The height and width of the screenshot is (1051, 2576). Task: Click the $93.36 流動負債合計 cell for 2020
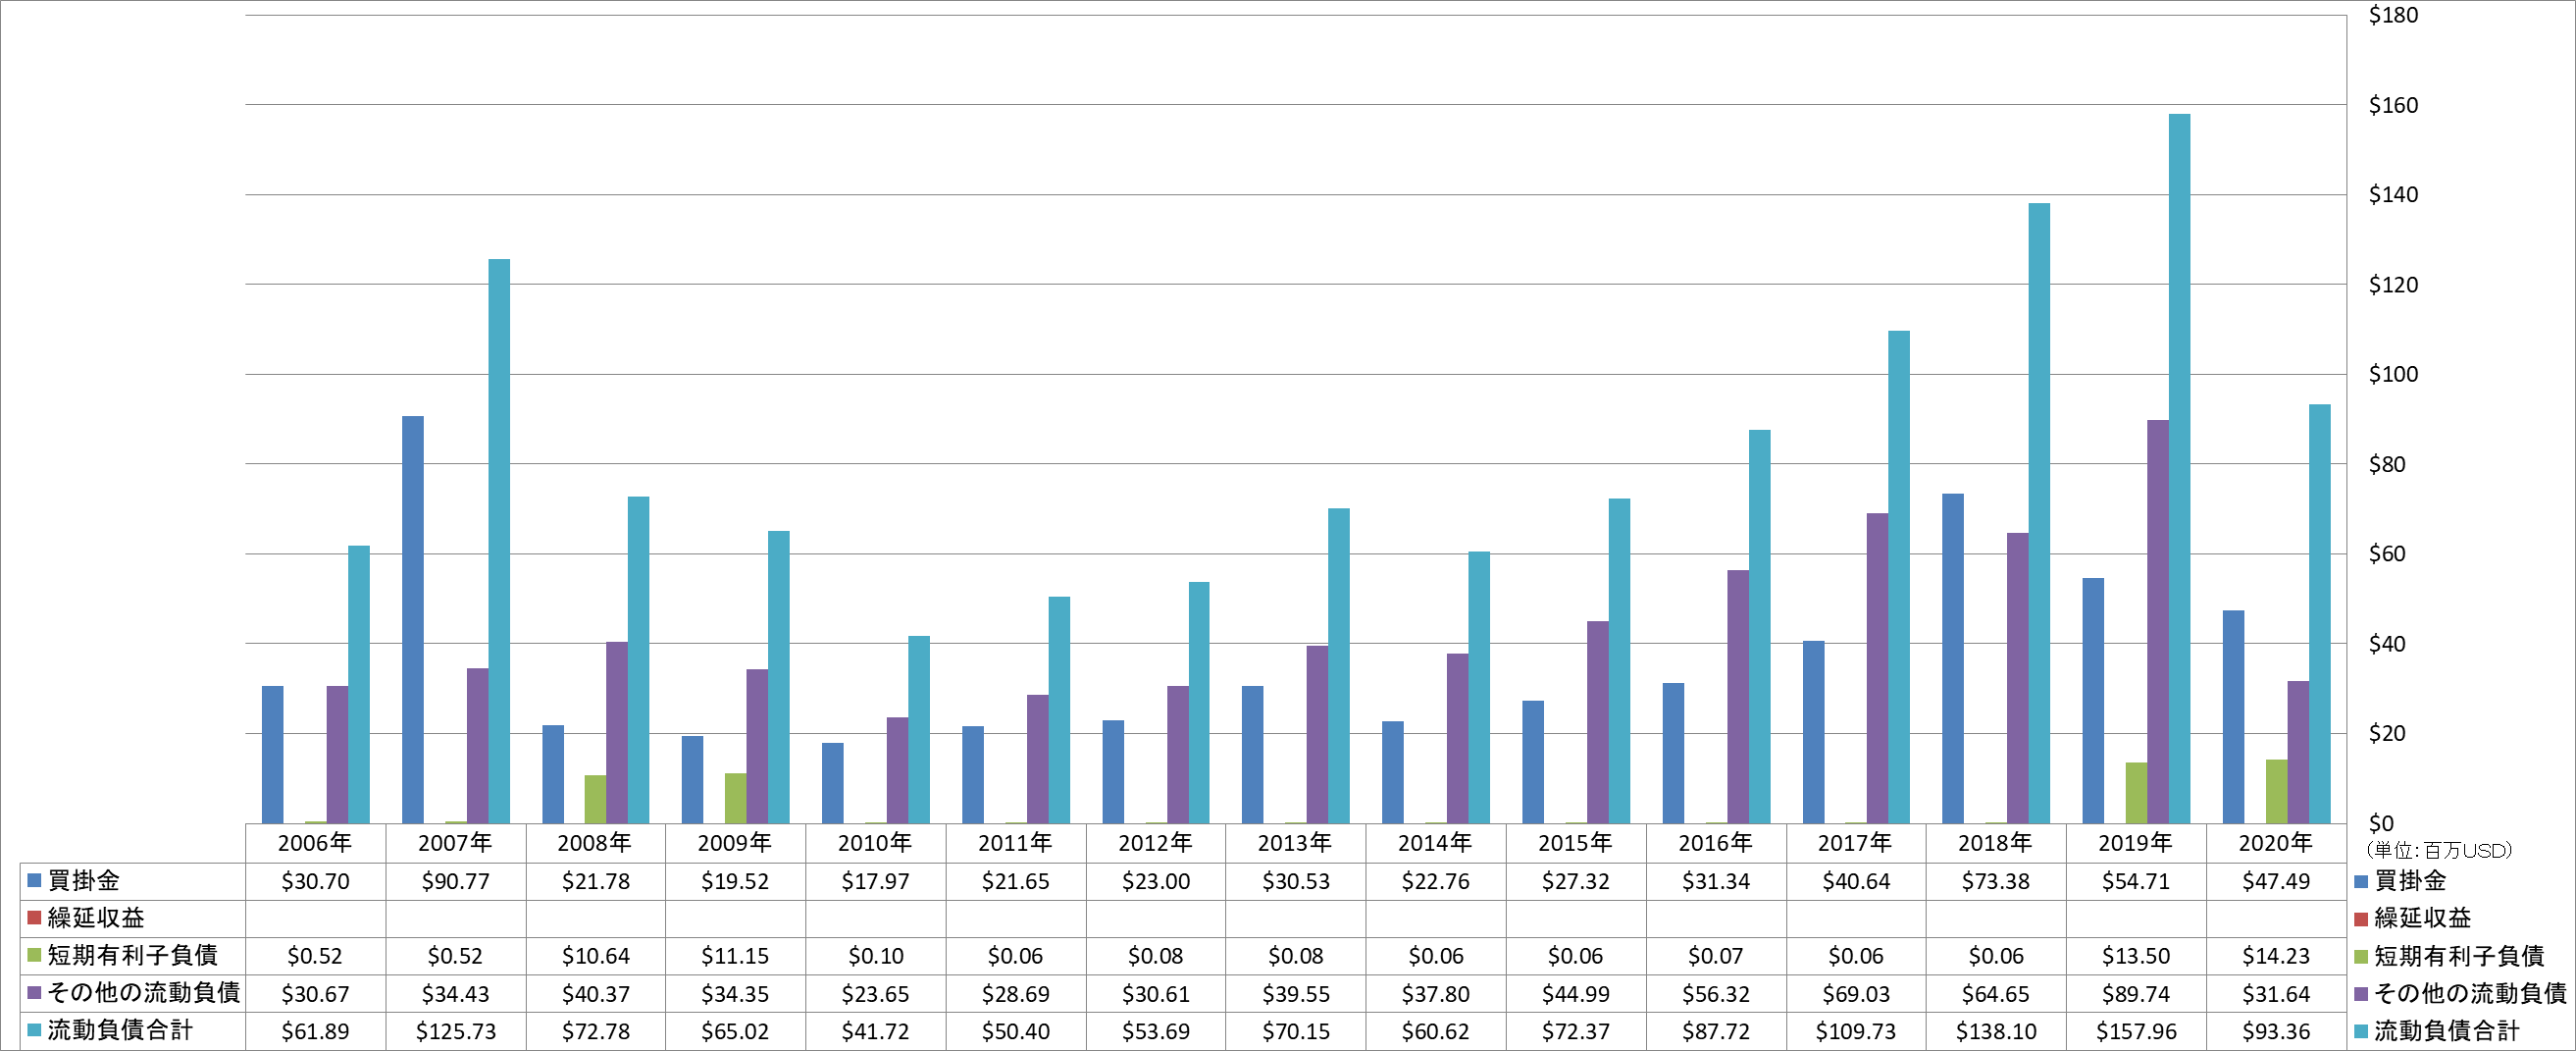2276,1031
